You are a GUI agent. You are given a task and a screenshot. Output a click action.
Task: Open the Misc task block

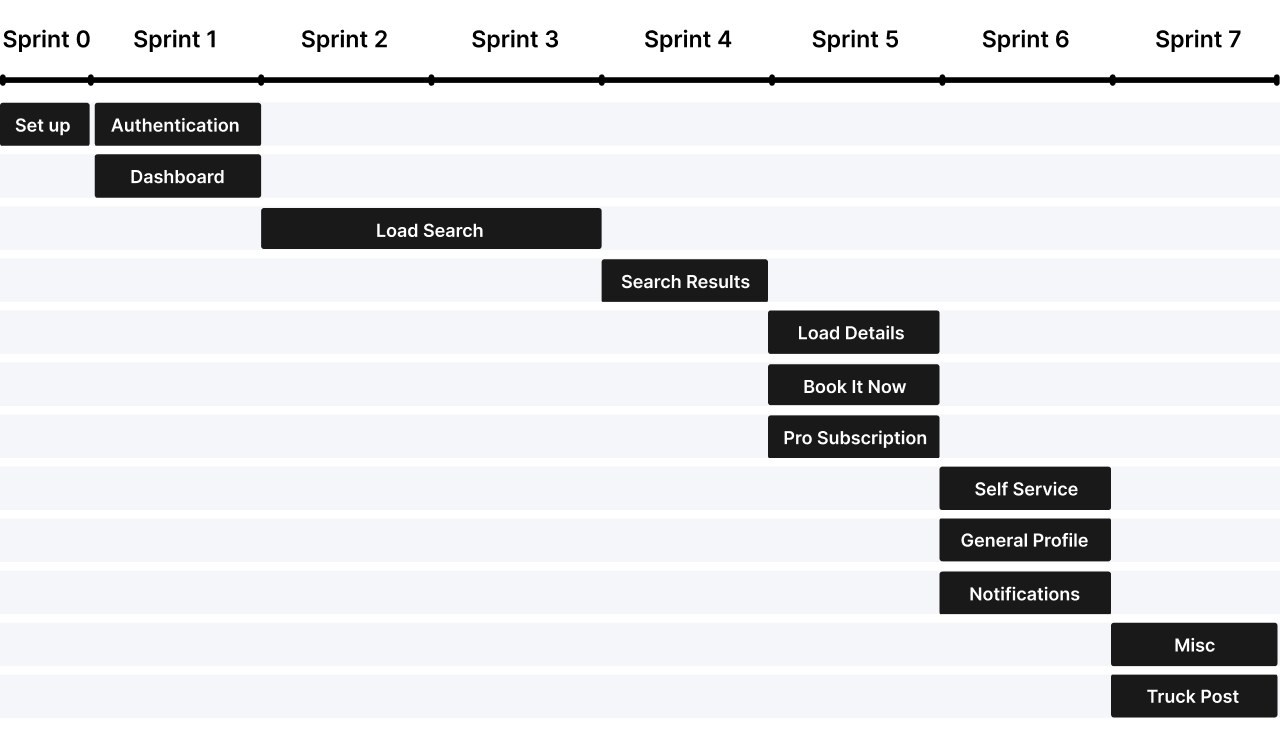pos(1193,645)
